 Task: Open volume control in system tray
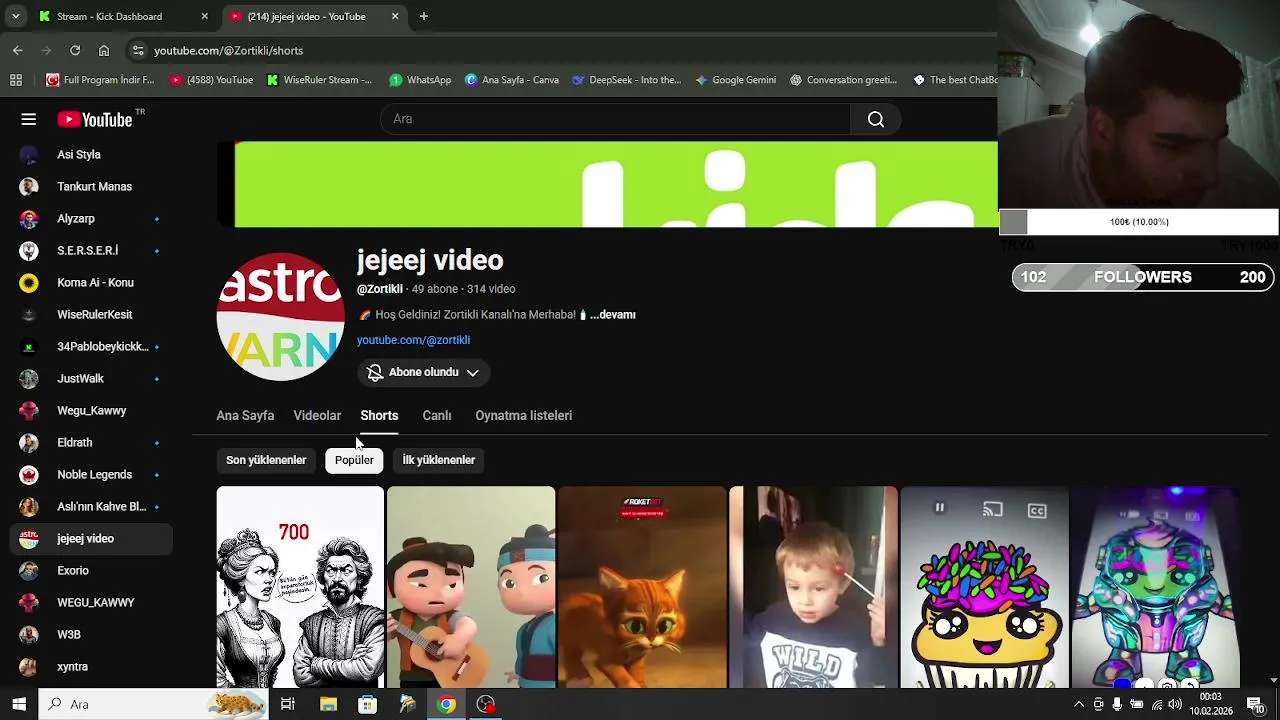pos(1176,704)
